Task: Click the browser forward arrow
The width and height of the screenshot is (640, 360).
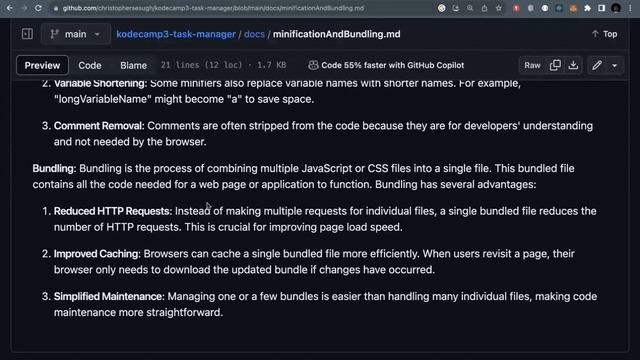Action: tap(24, 8)
